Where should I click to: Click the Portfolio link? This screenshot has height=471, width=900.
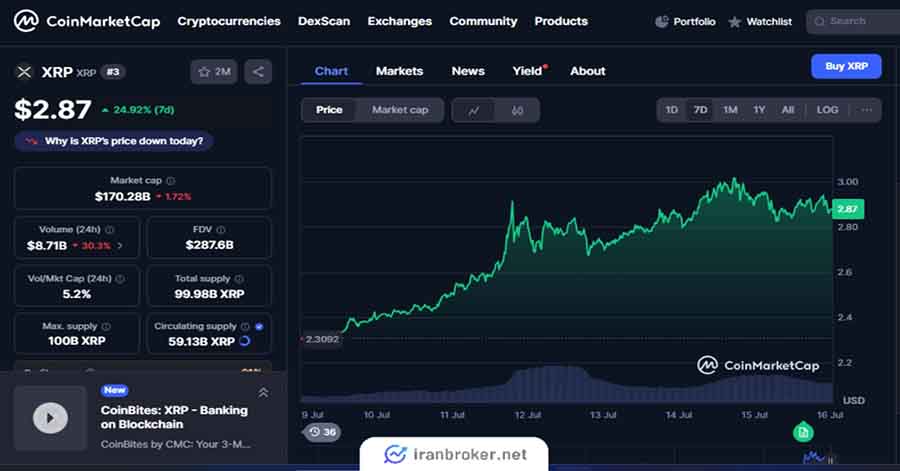coord(695,22)
